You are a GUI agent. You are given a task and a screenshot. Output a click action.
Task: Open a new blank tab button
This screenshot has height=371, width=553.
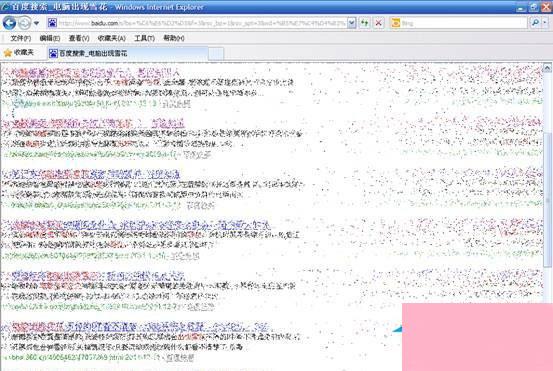pos(216,54)
